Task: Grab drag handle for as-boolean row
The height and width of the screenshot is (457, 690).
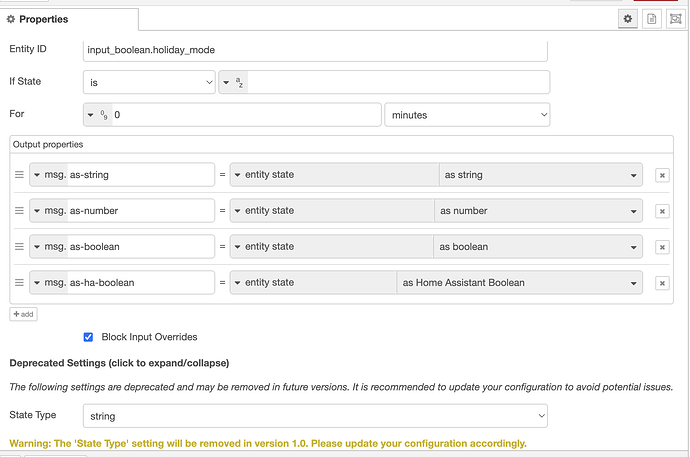Action: tap(19, 247)
